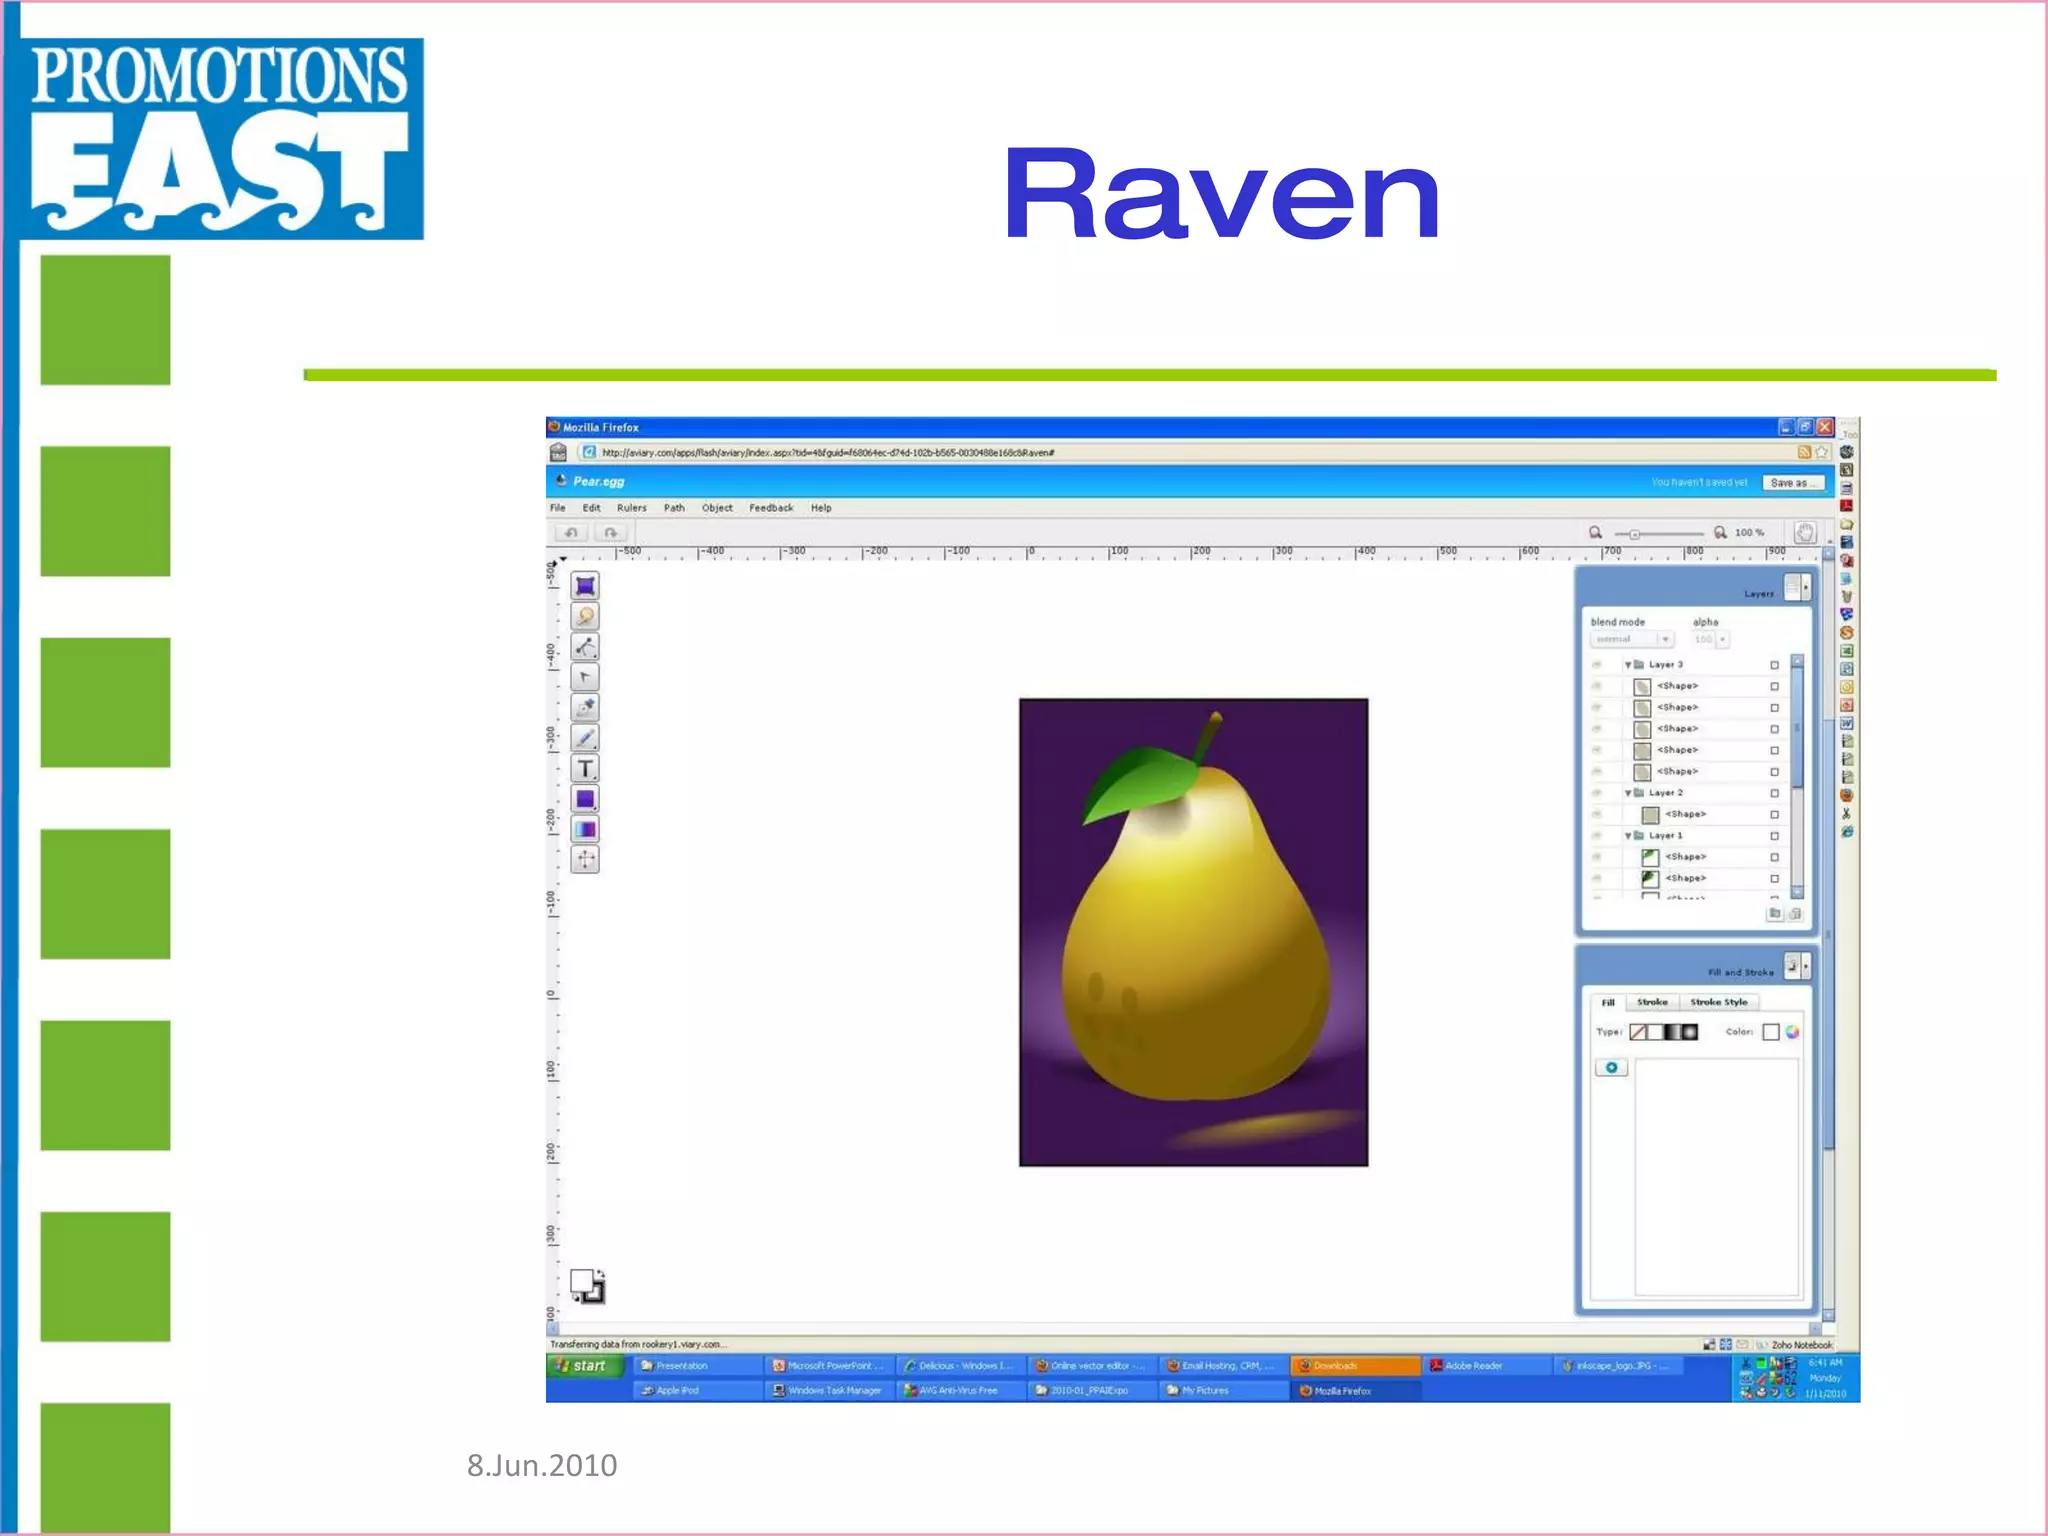The height and width of the screenshot is (1536, 2048).
Task: Select the magnifier zoom tool in toolbox
Action: 585,617
